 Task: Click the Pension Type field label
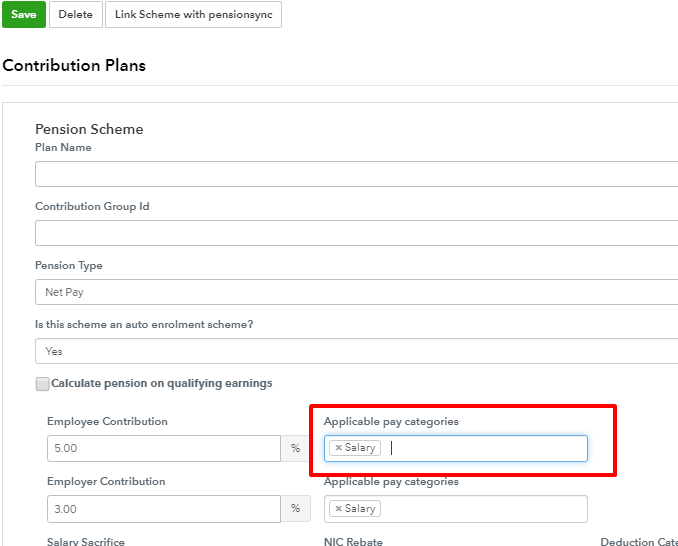69,266
